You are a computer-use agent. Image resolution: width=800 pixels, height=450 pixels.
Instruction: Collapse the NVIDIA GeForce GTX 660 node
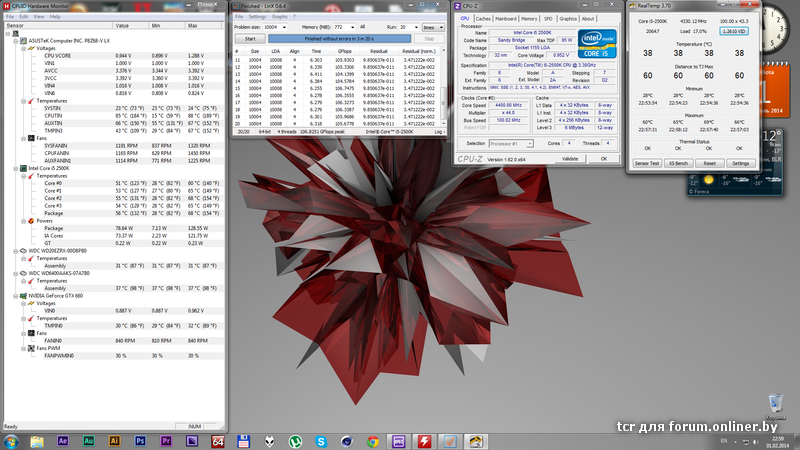16,296
